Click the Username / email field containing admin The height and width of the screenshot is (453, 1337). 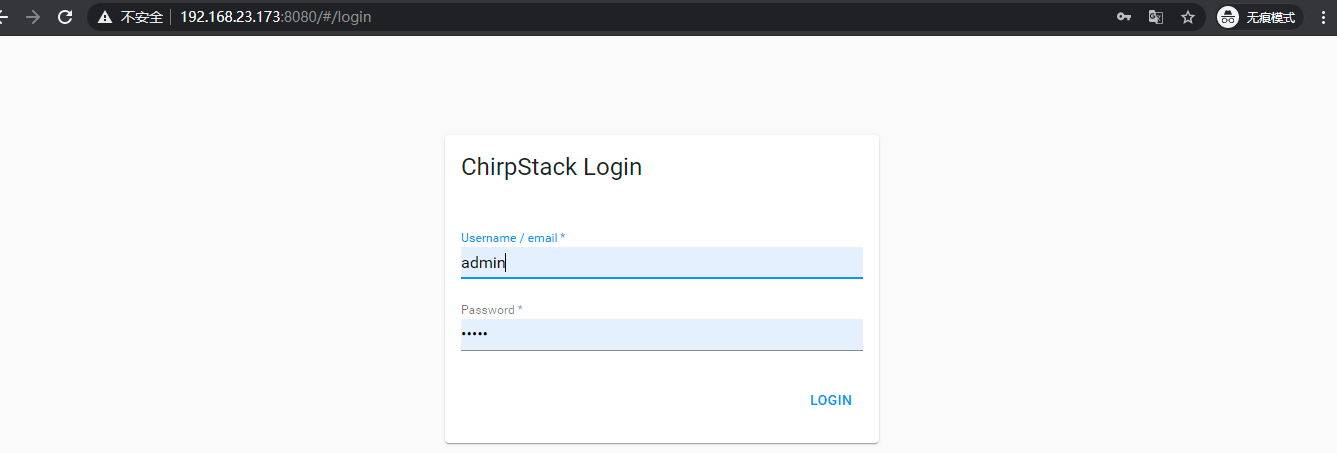[x=661, y=262]
